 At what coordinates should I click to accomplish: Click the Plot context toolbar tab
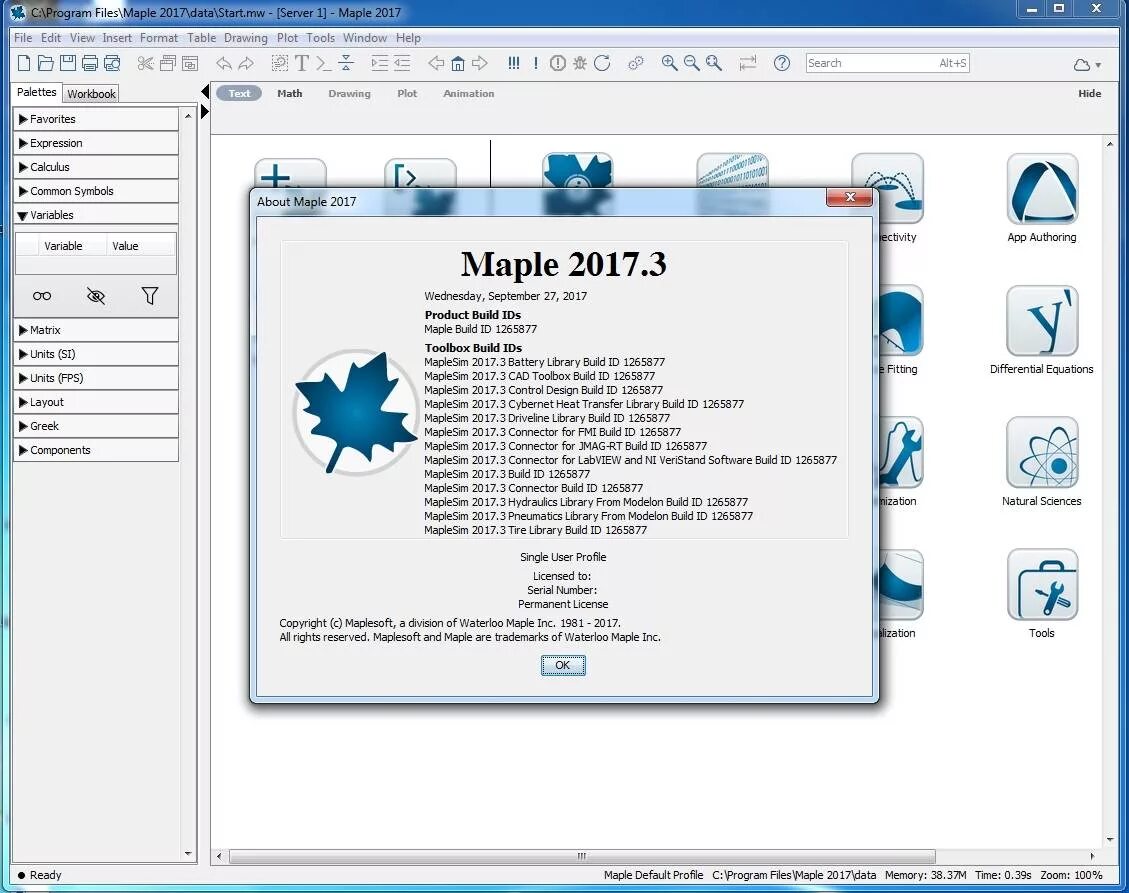click(x=407, y=94)
